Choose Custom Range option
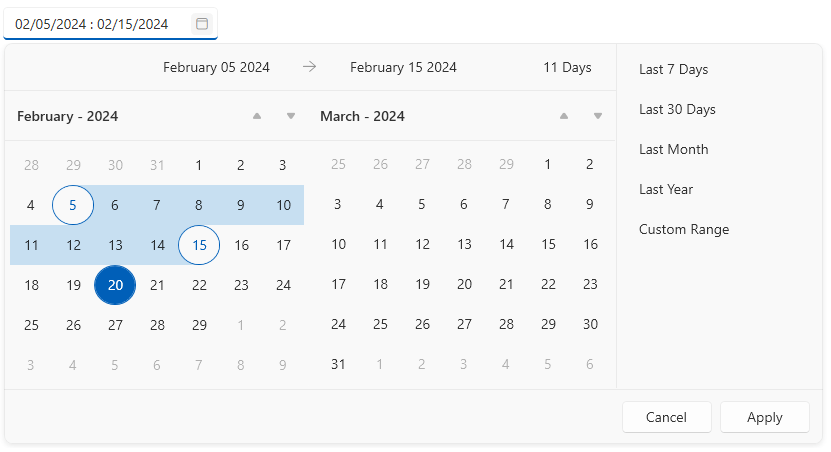831x452 pixels. [x=684, y=229]
